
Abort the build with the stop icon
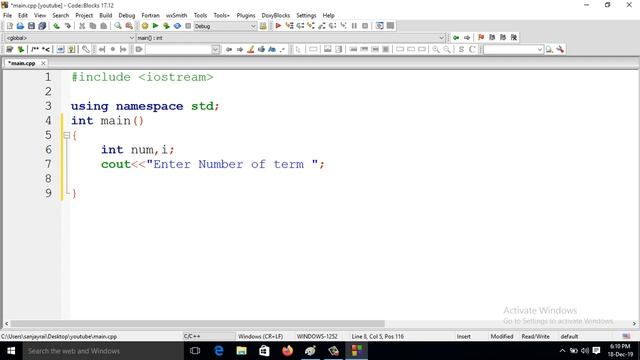coord(188,26)
